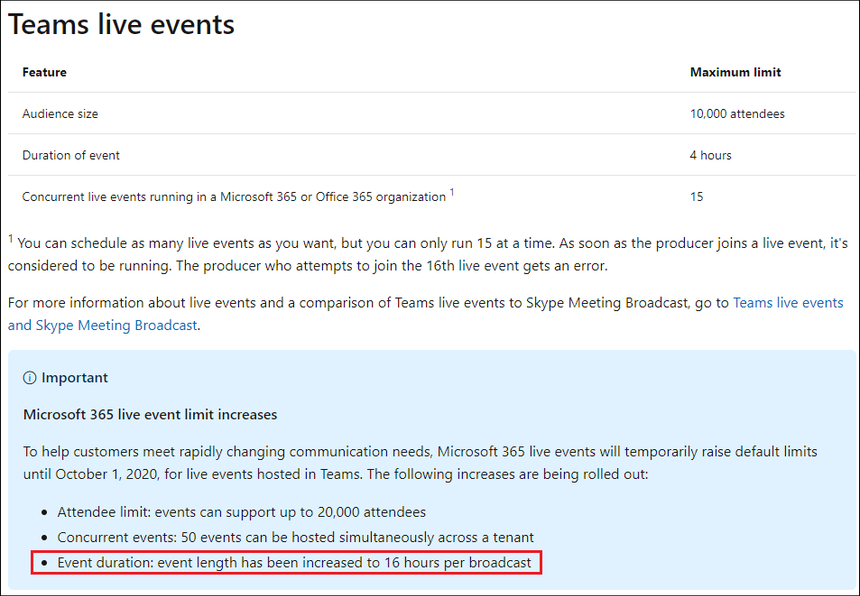Click the Duration of event row label

tap(71, 155)
